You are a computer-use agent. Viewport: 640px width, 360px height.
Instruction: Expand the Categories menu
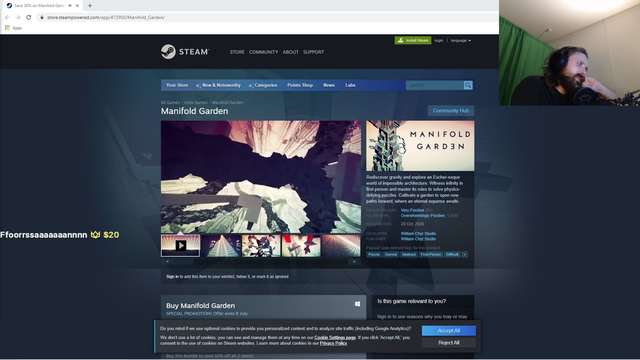pyautogui.click(x=263, y=85)
